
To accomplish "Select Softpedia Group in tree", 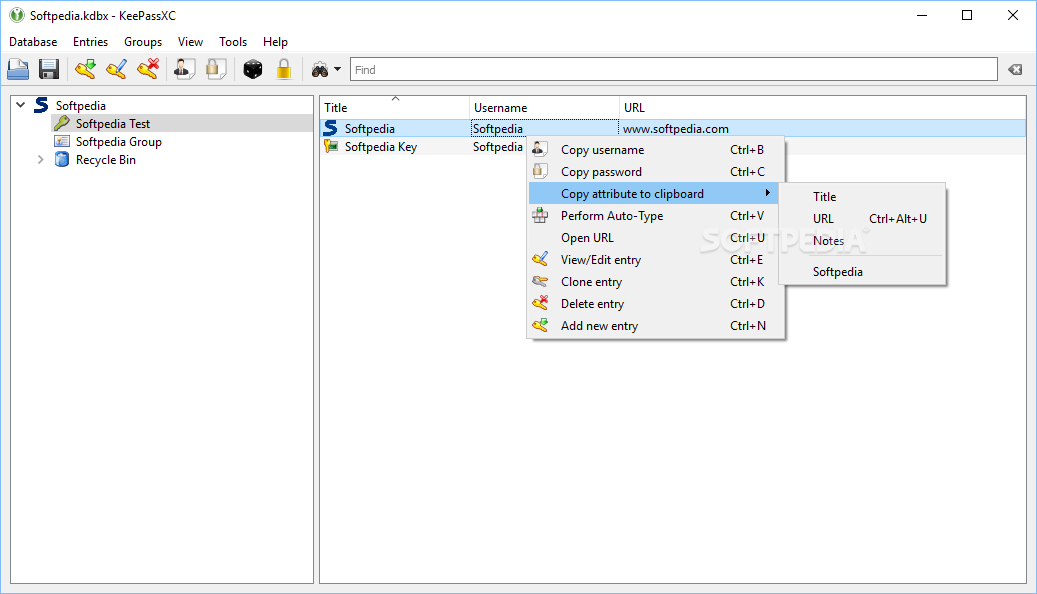I will [119, 142].
